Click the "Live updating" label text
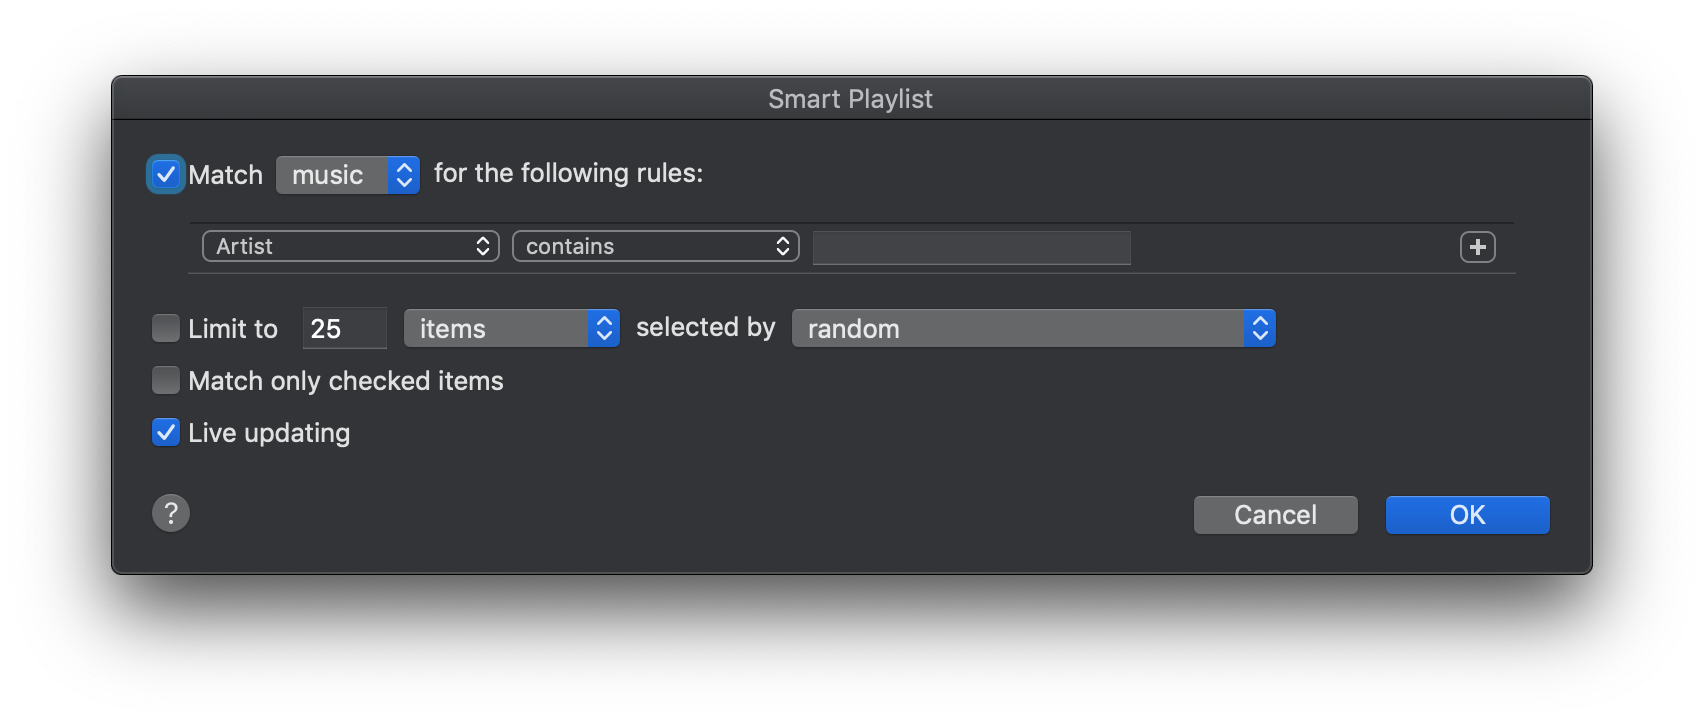 click(269, 433)
